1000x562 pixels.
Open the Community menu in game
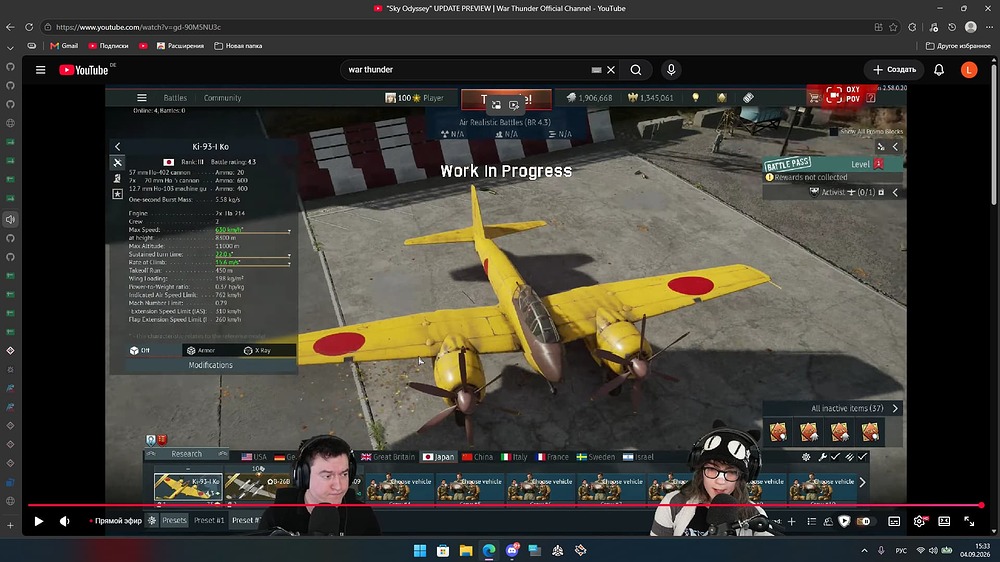[x=222, y=98]
